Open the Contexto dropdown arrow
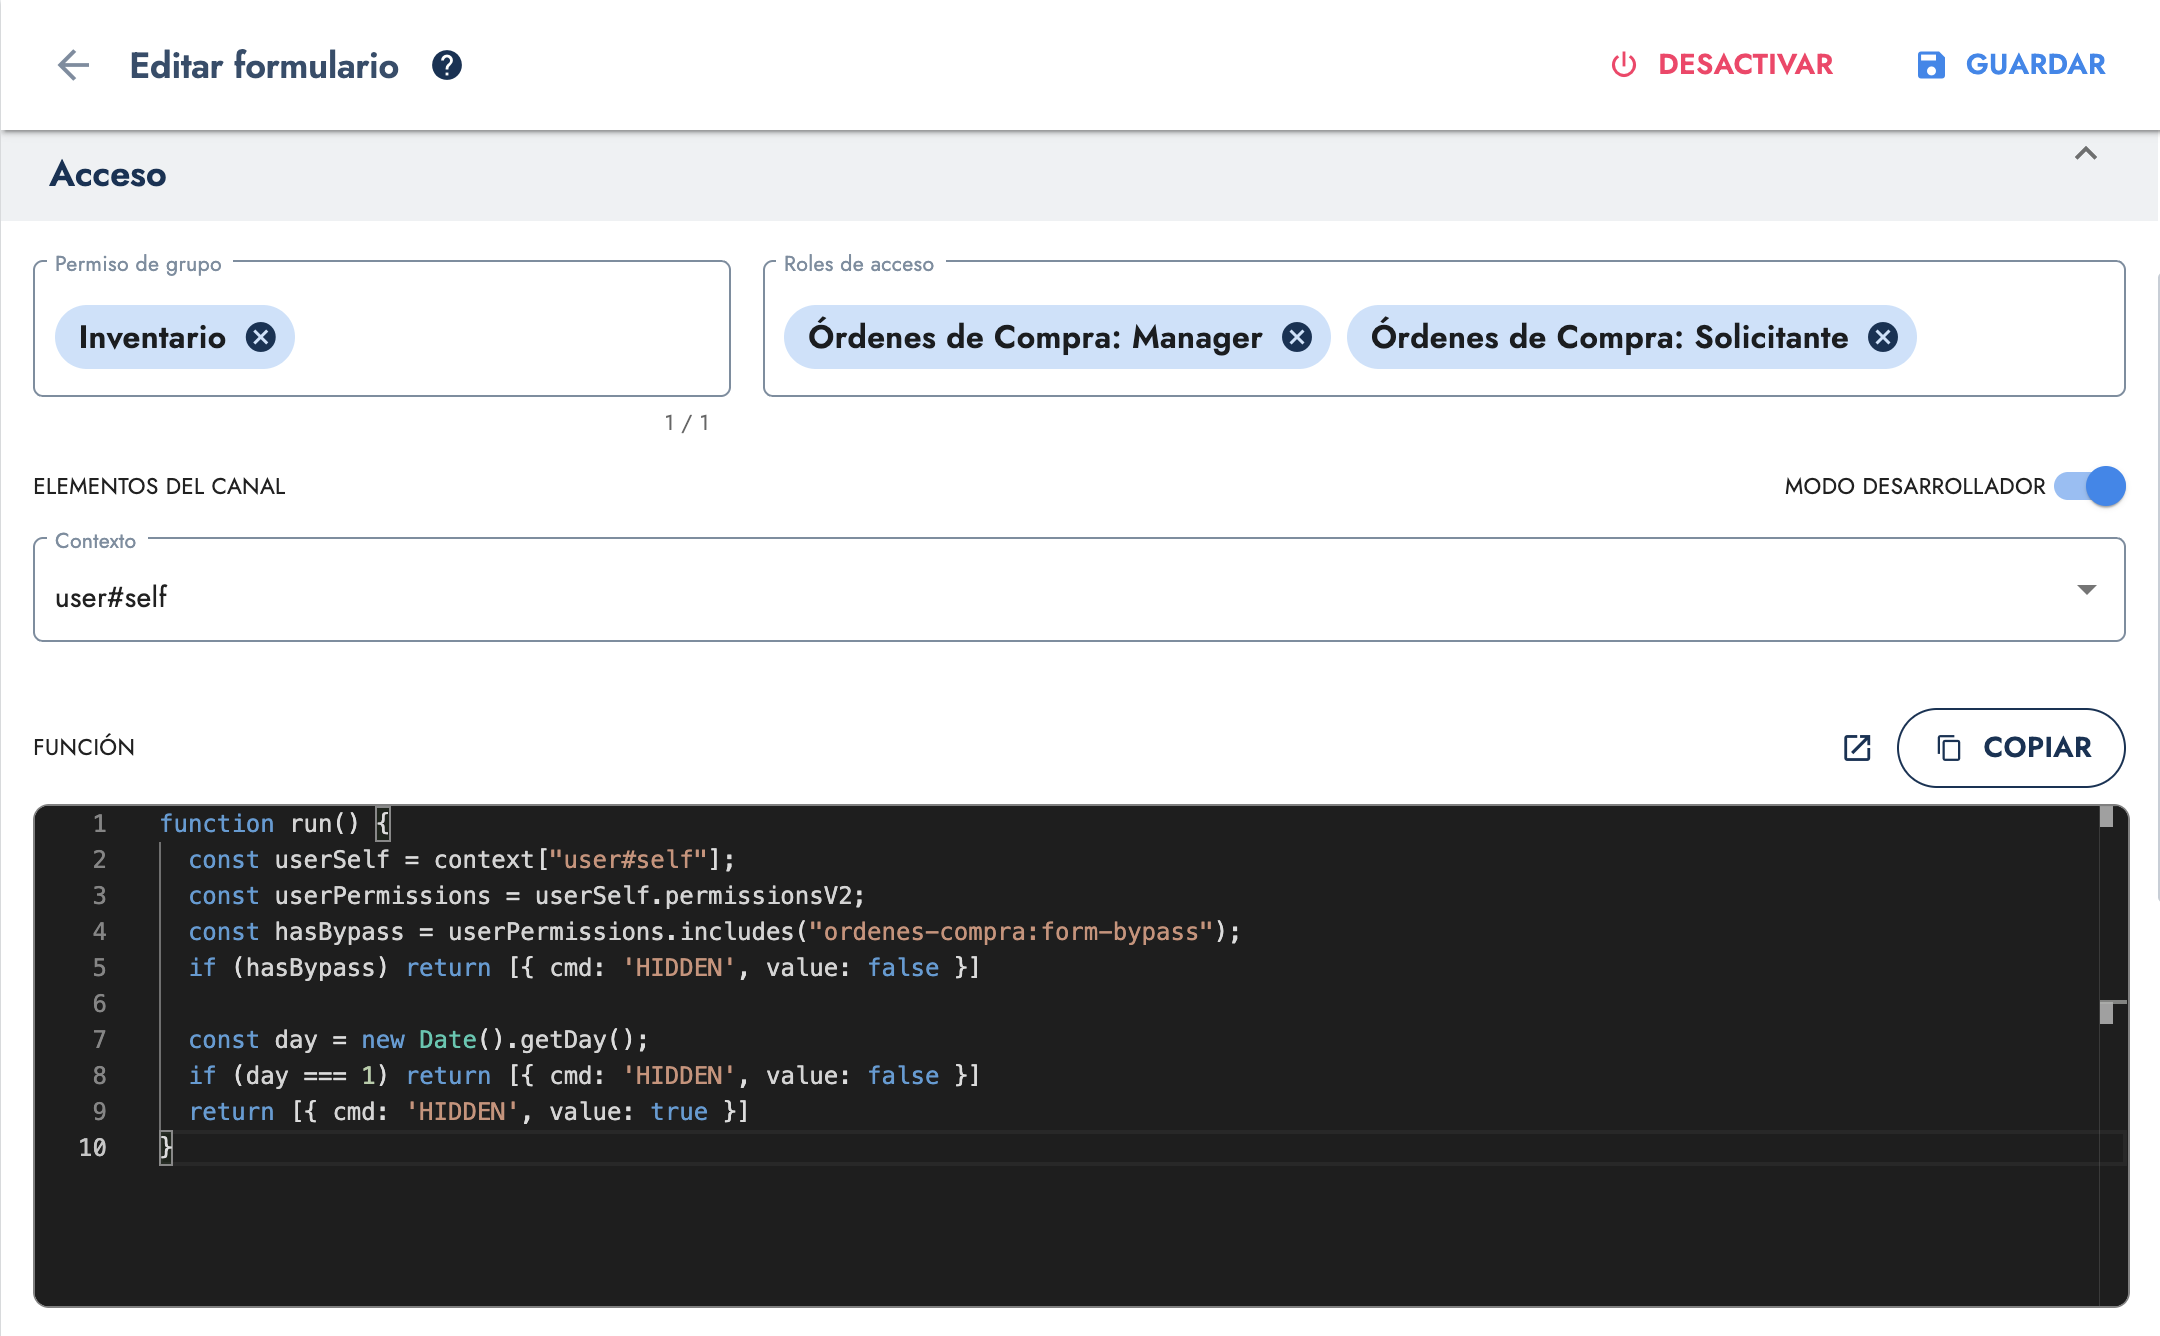 pyautogui.click(x=2086, y=590)
